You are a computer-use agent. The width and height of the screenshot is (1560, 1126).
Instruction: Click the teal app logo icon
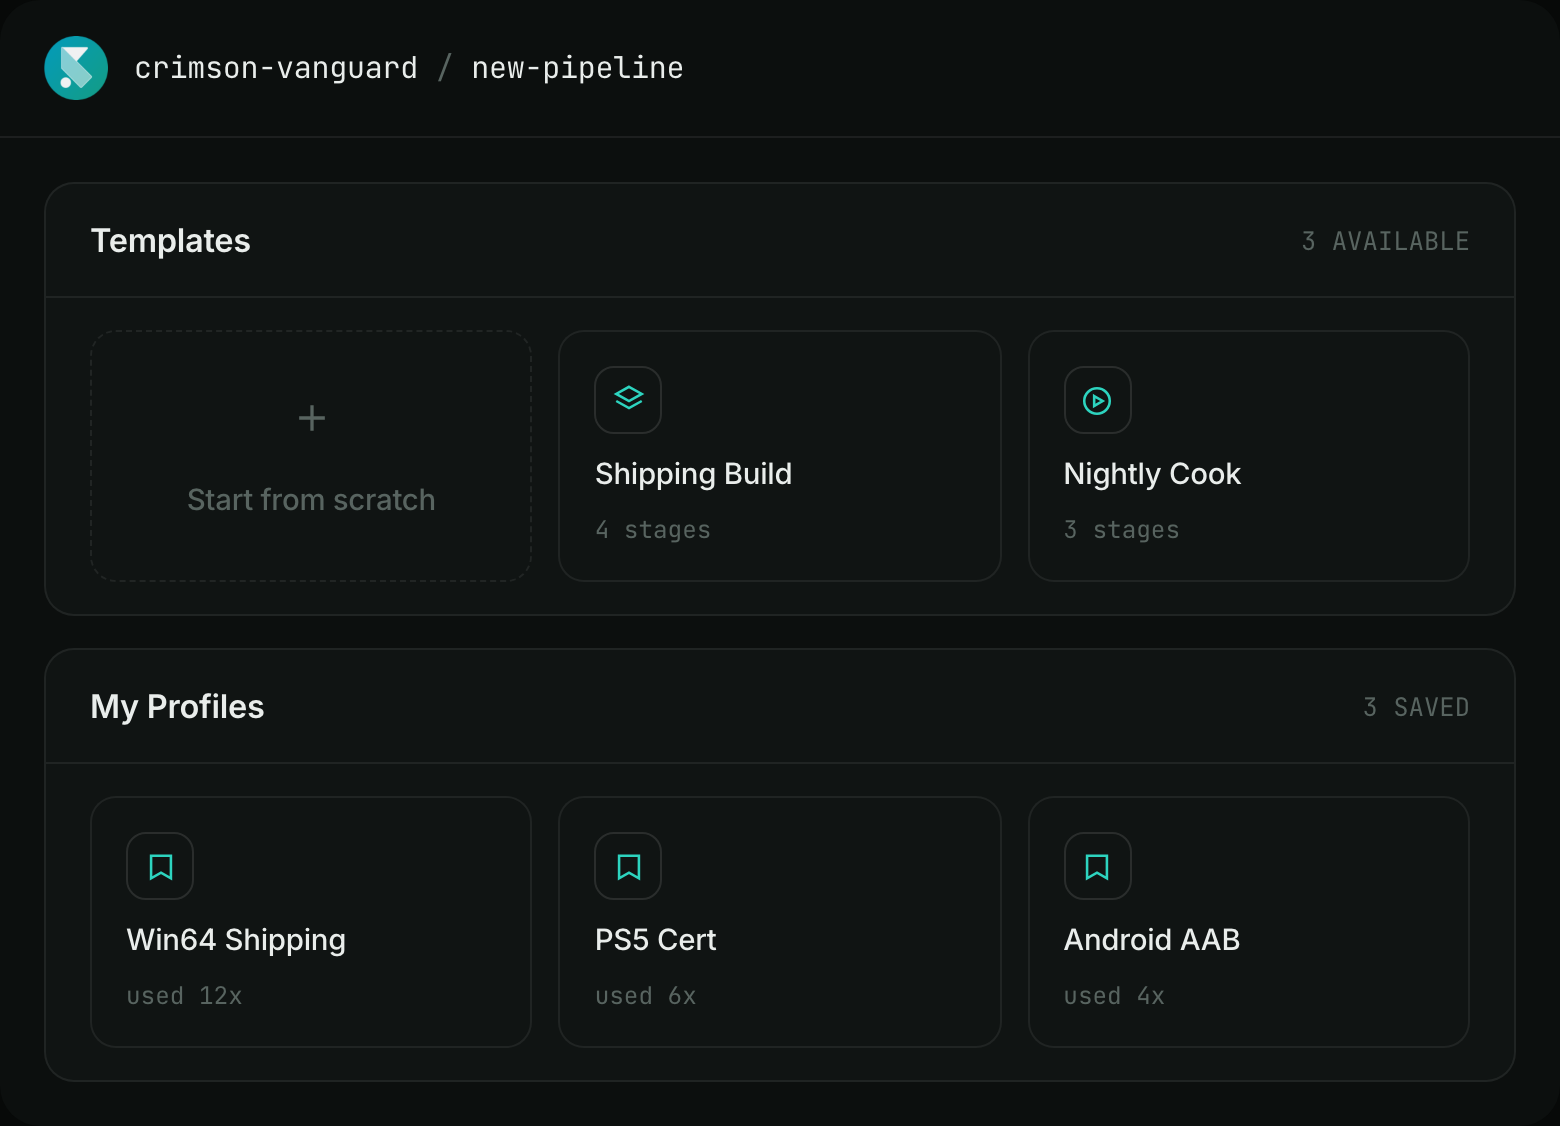pos(76,68)
